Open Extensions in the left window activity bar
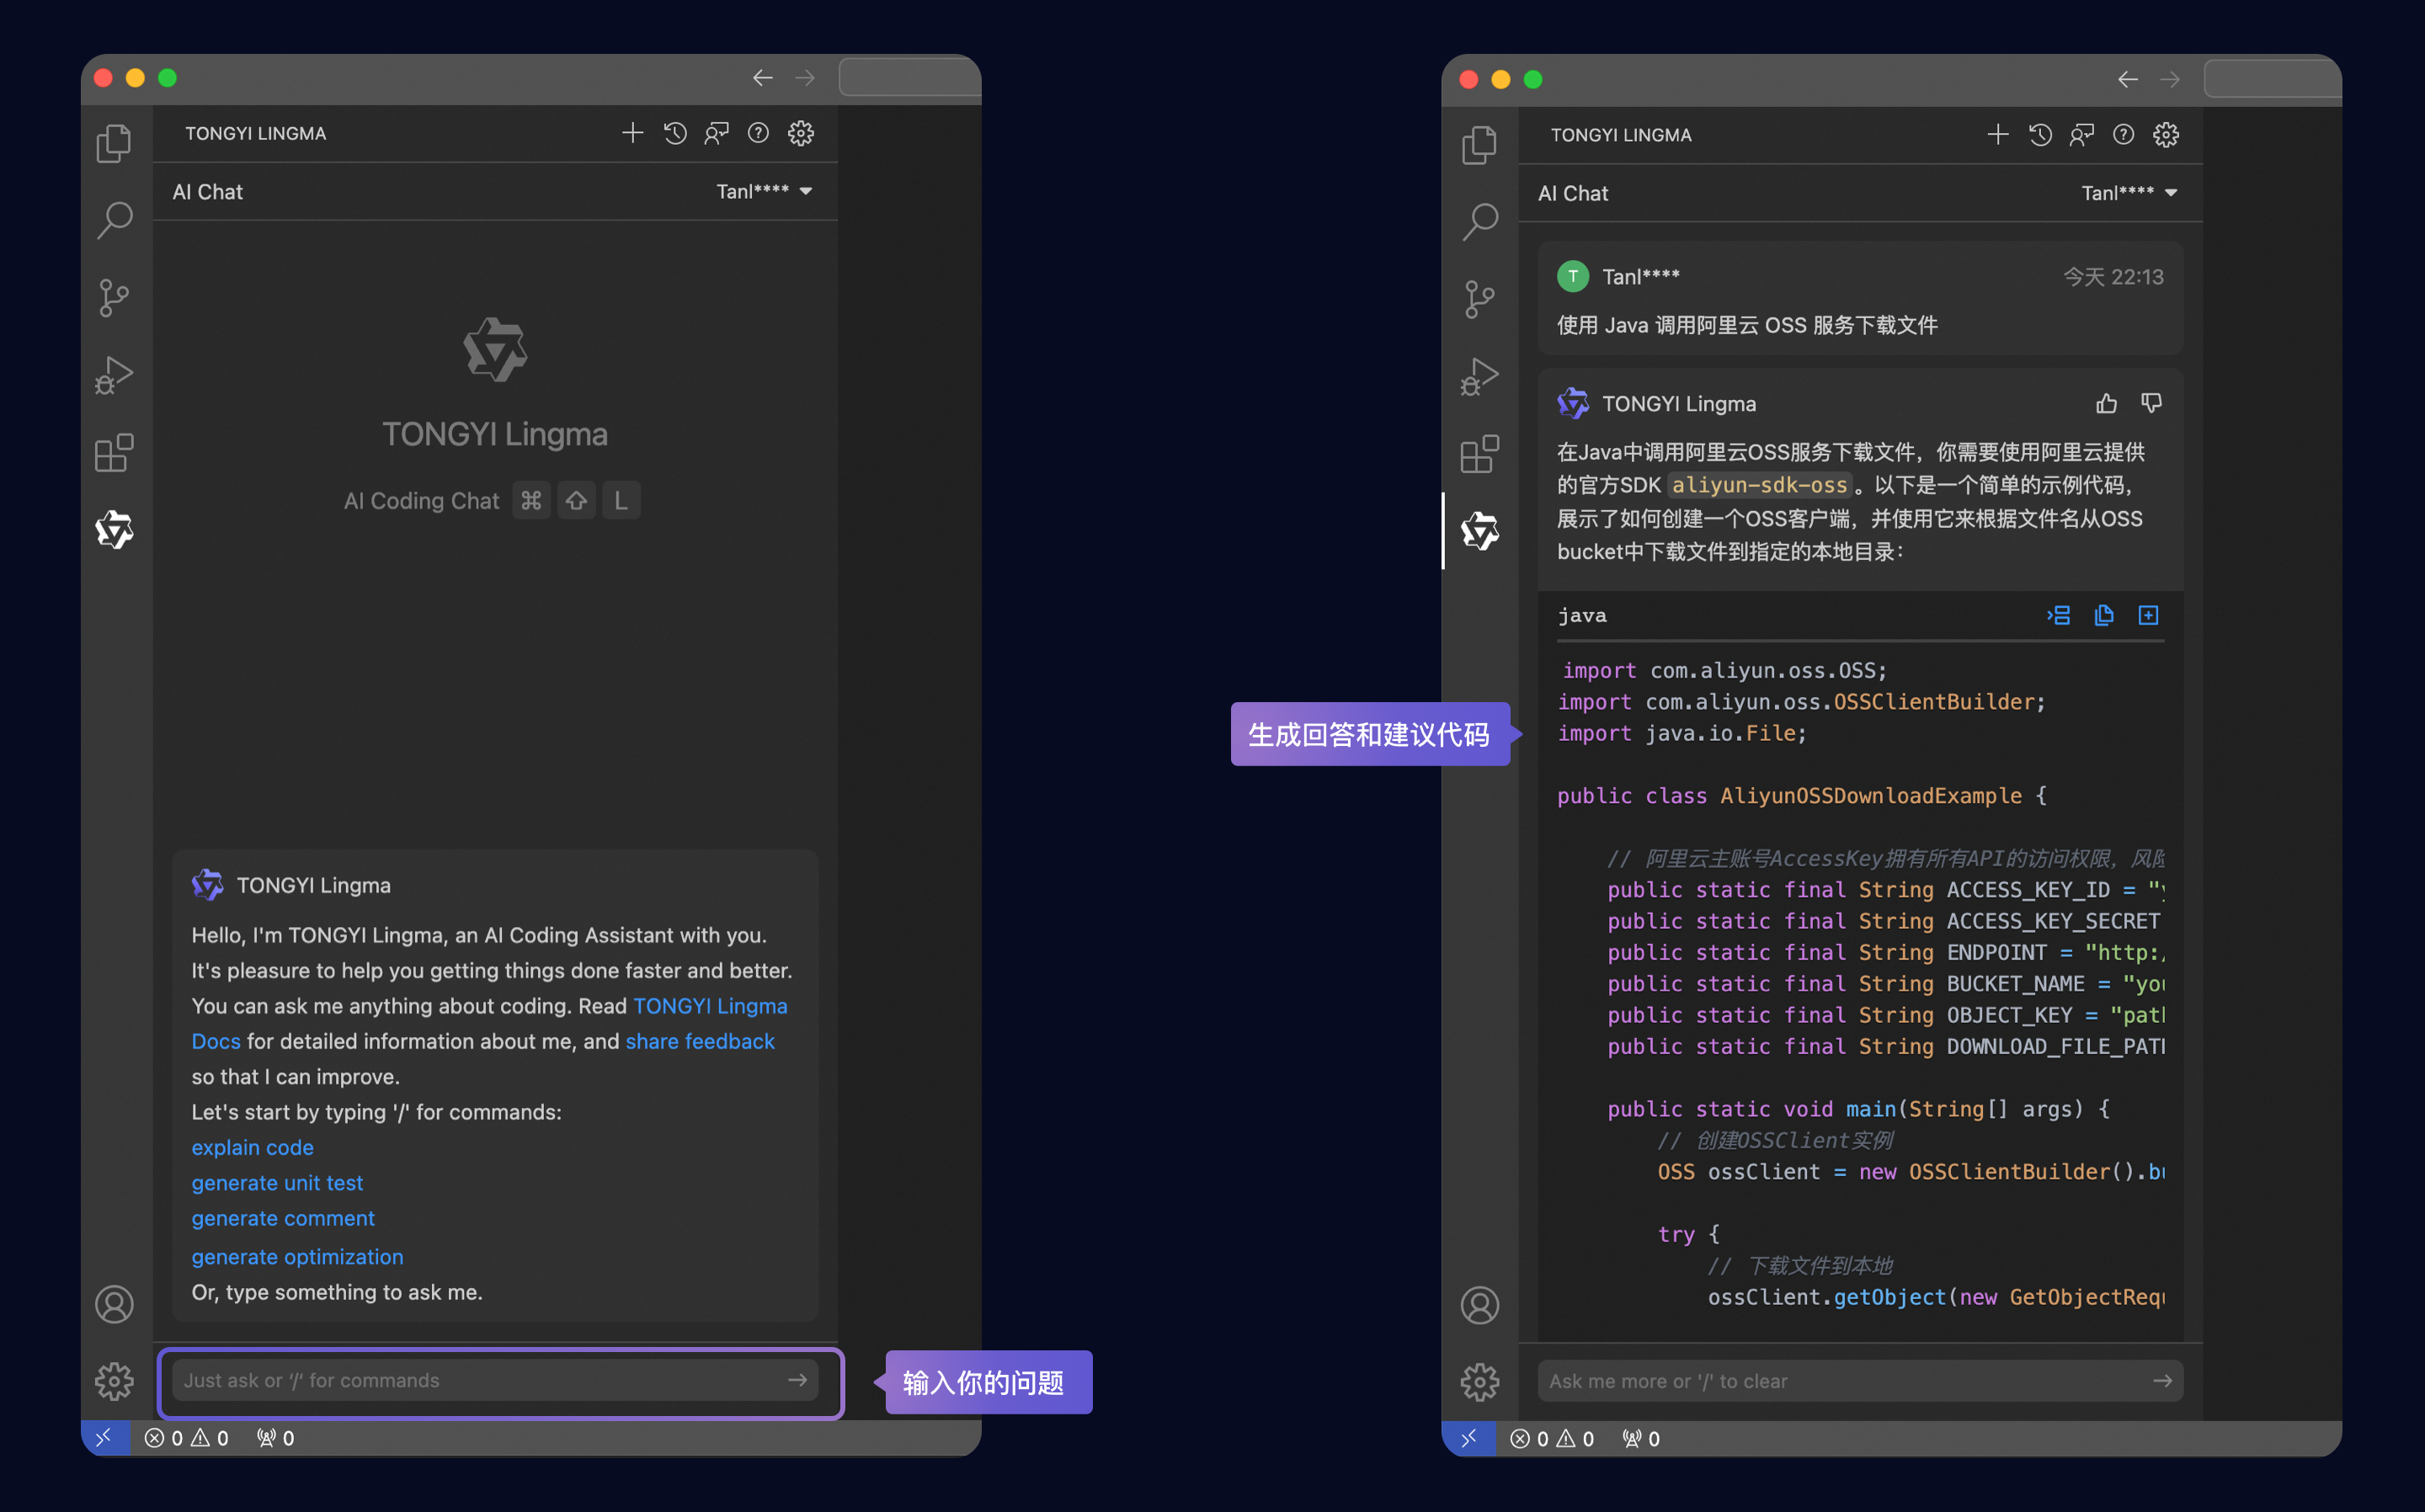2425x1512 pixels. click(114, 453)
